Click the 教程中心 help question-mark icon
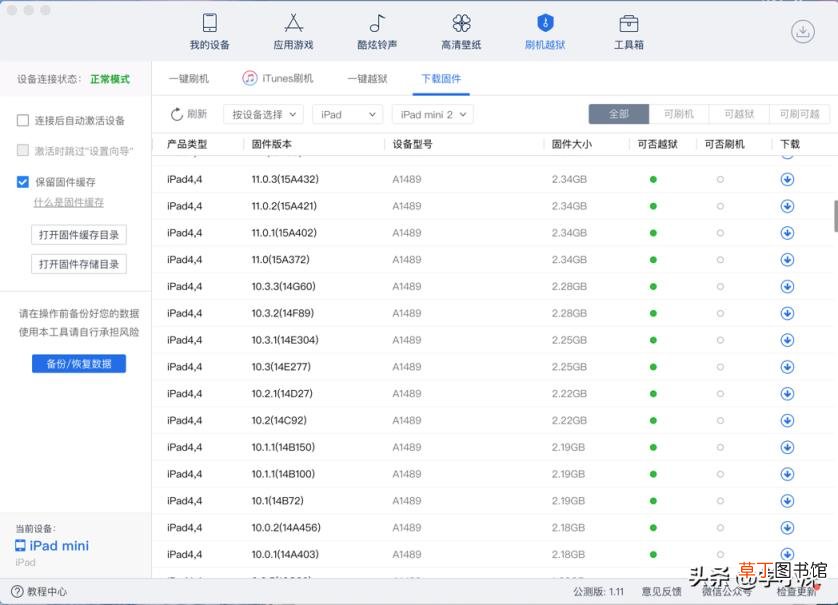Viewport: 838px width, 605px height. (x=17, y=592)
